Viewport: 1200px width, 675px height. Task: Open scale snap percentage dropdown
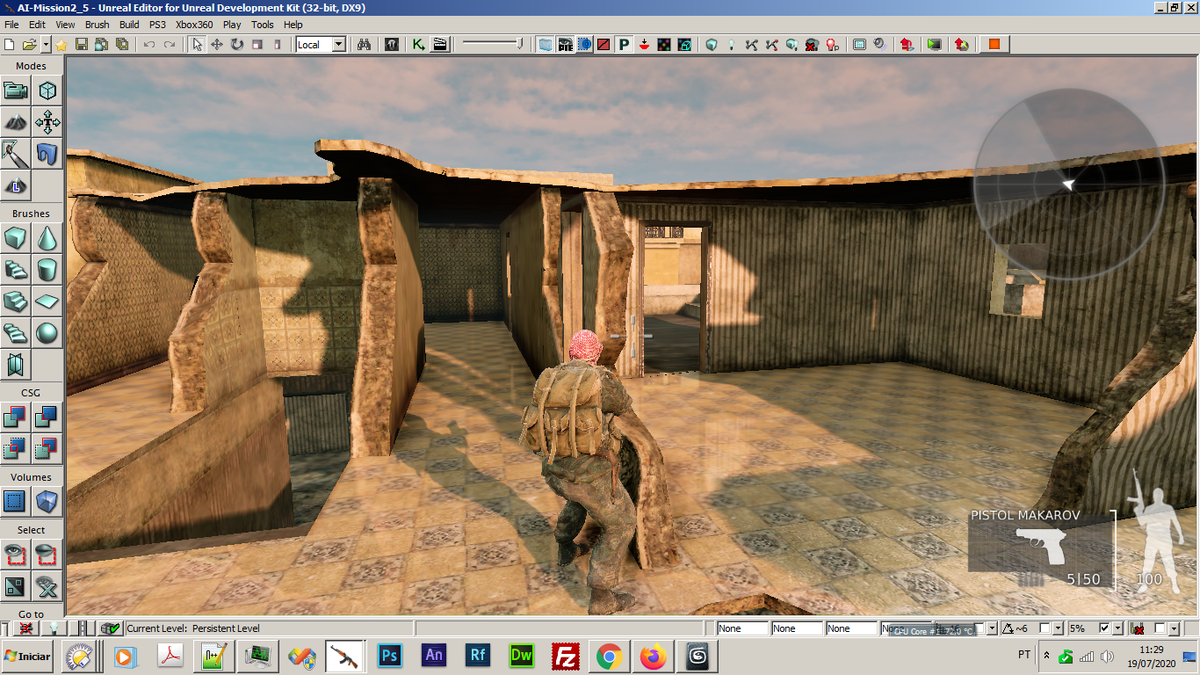pos(1118,628)
